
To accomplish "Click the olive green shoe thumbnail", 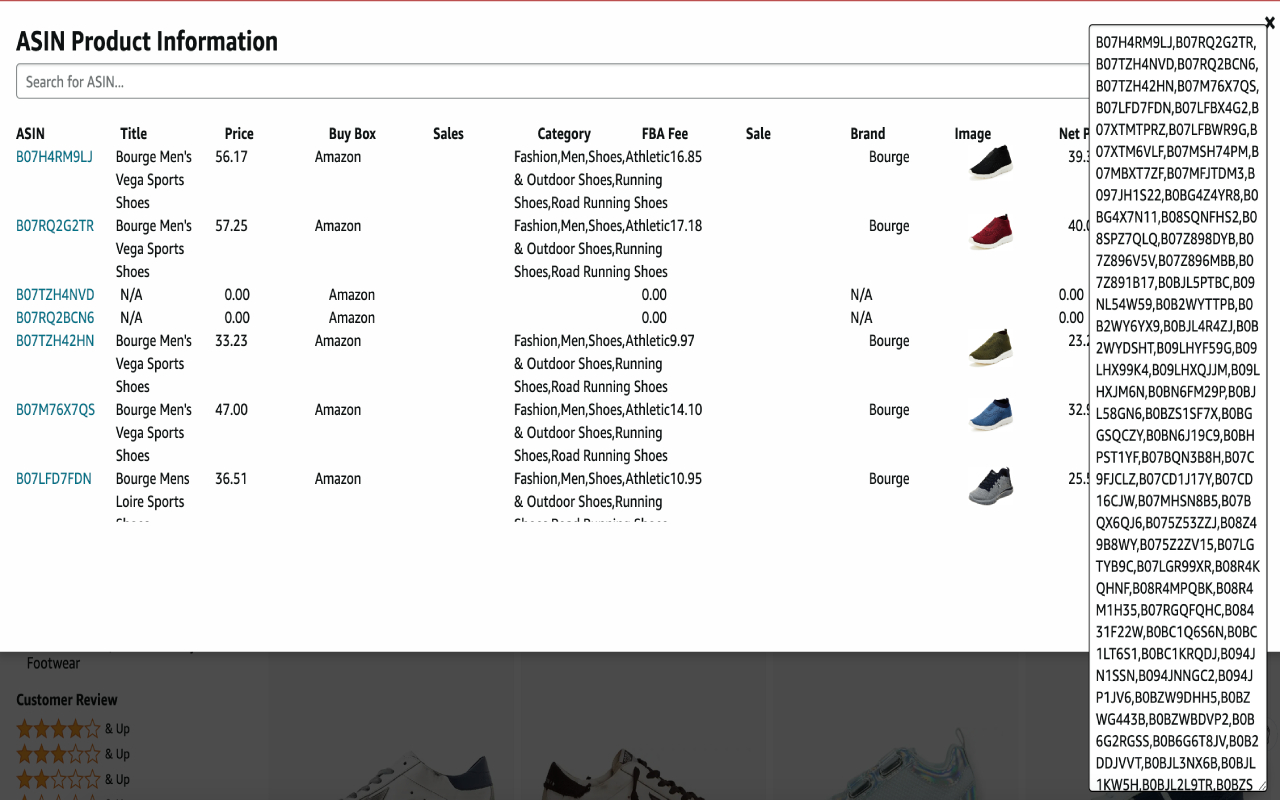I will (990, 347).
